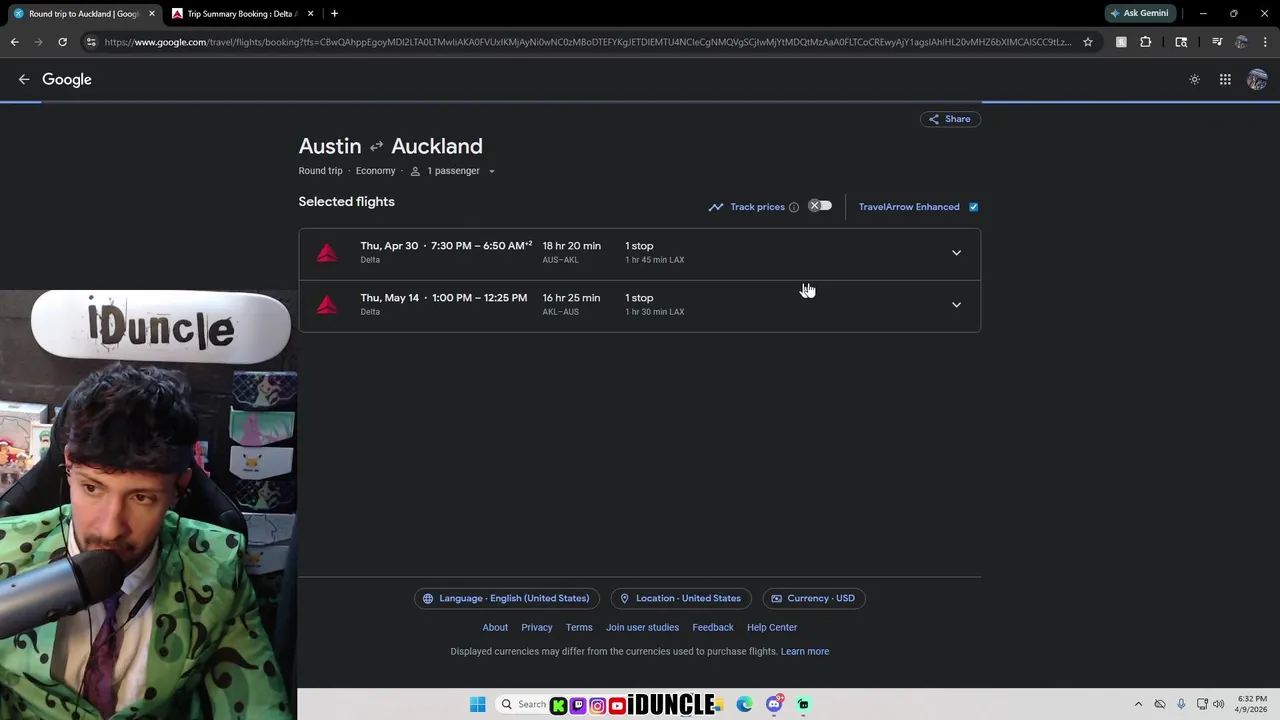Click the Google logo
The image size is (1280, 720).
click(x=67, y=80)
